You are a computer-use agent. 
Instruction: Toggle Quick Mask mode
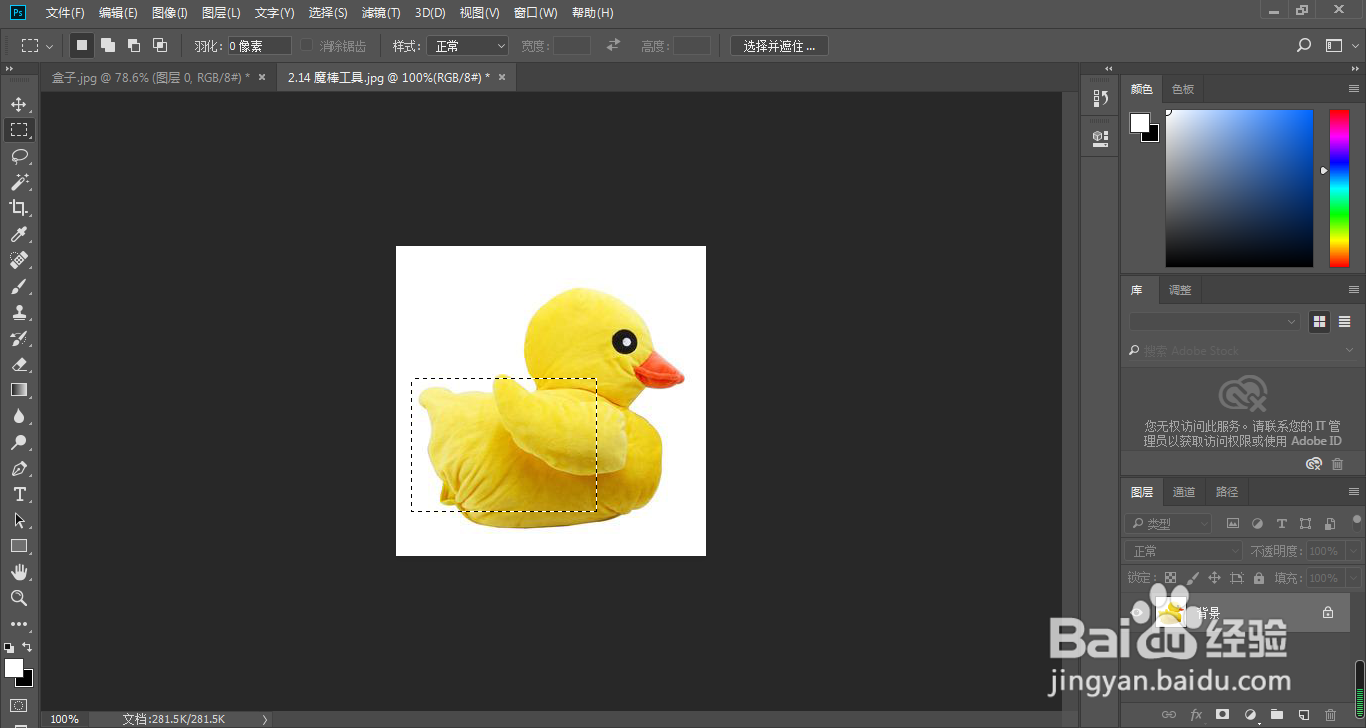pos(19,705)
